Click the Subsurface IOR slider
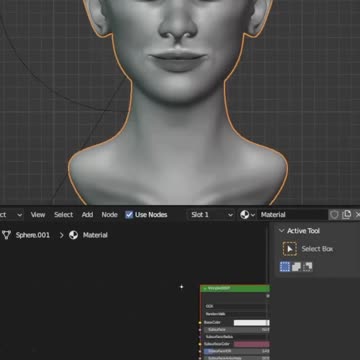Viewport: 360px width, 360px height. pyautogui.click(x=237, y=351)
